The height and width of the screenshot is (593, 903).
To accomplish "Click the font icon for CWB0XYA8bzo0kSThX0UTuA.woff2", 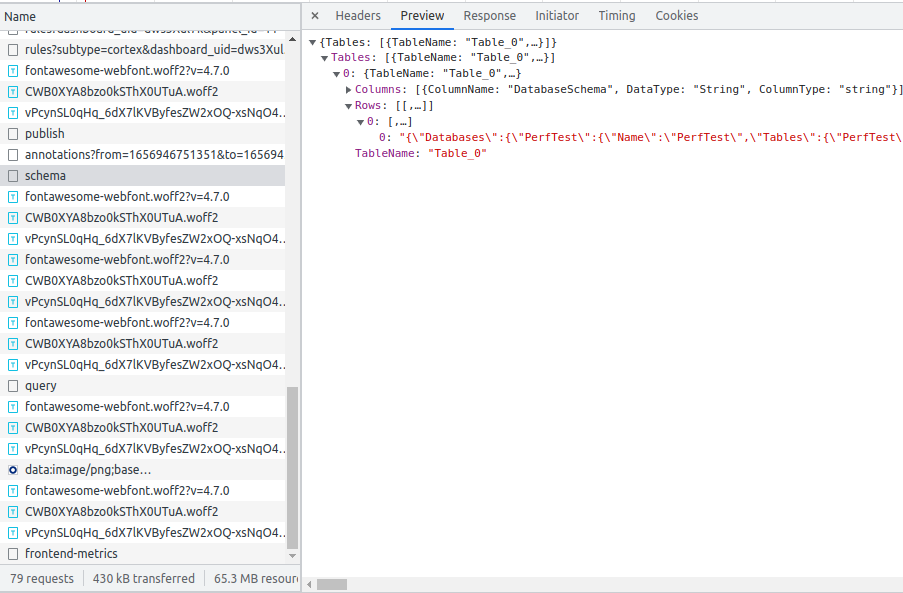I will click(x=12, y=91).
